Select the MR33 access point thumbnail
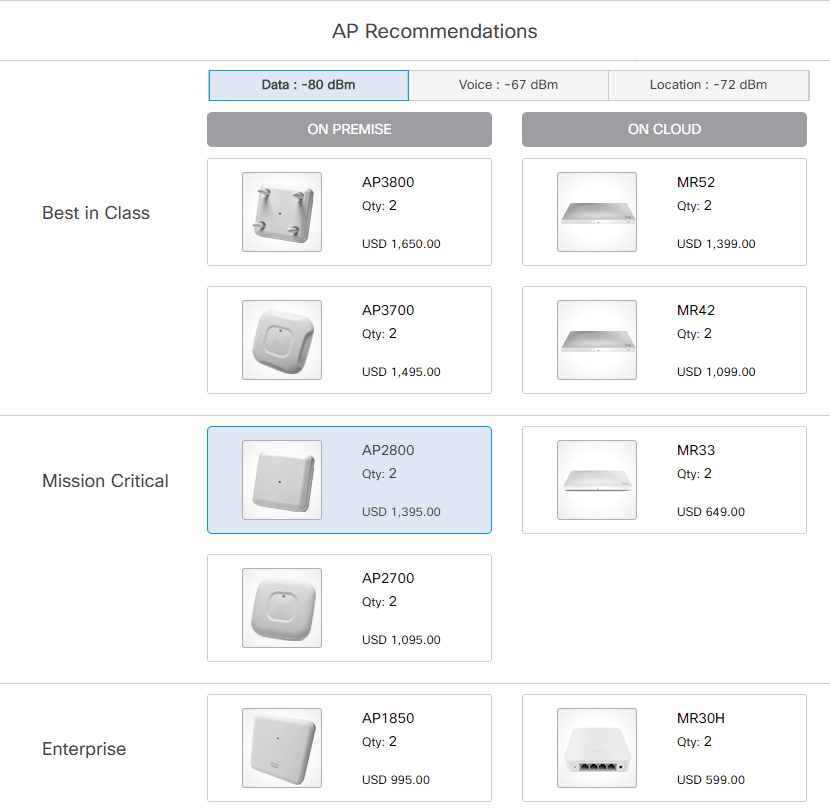Screen dimensions: 830x808 click(596, 480)
